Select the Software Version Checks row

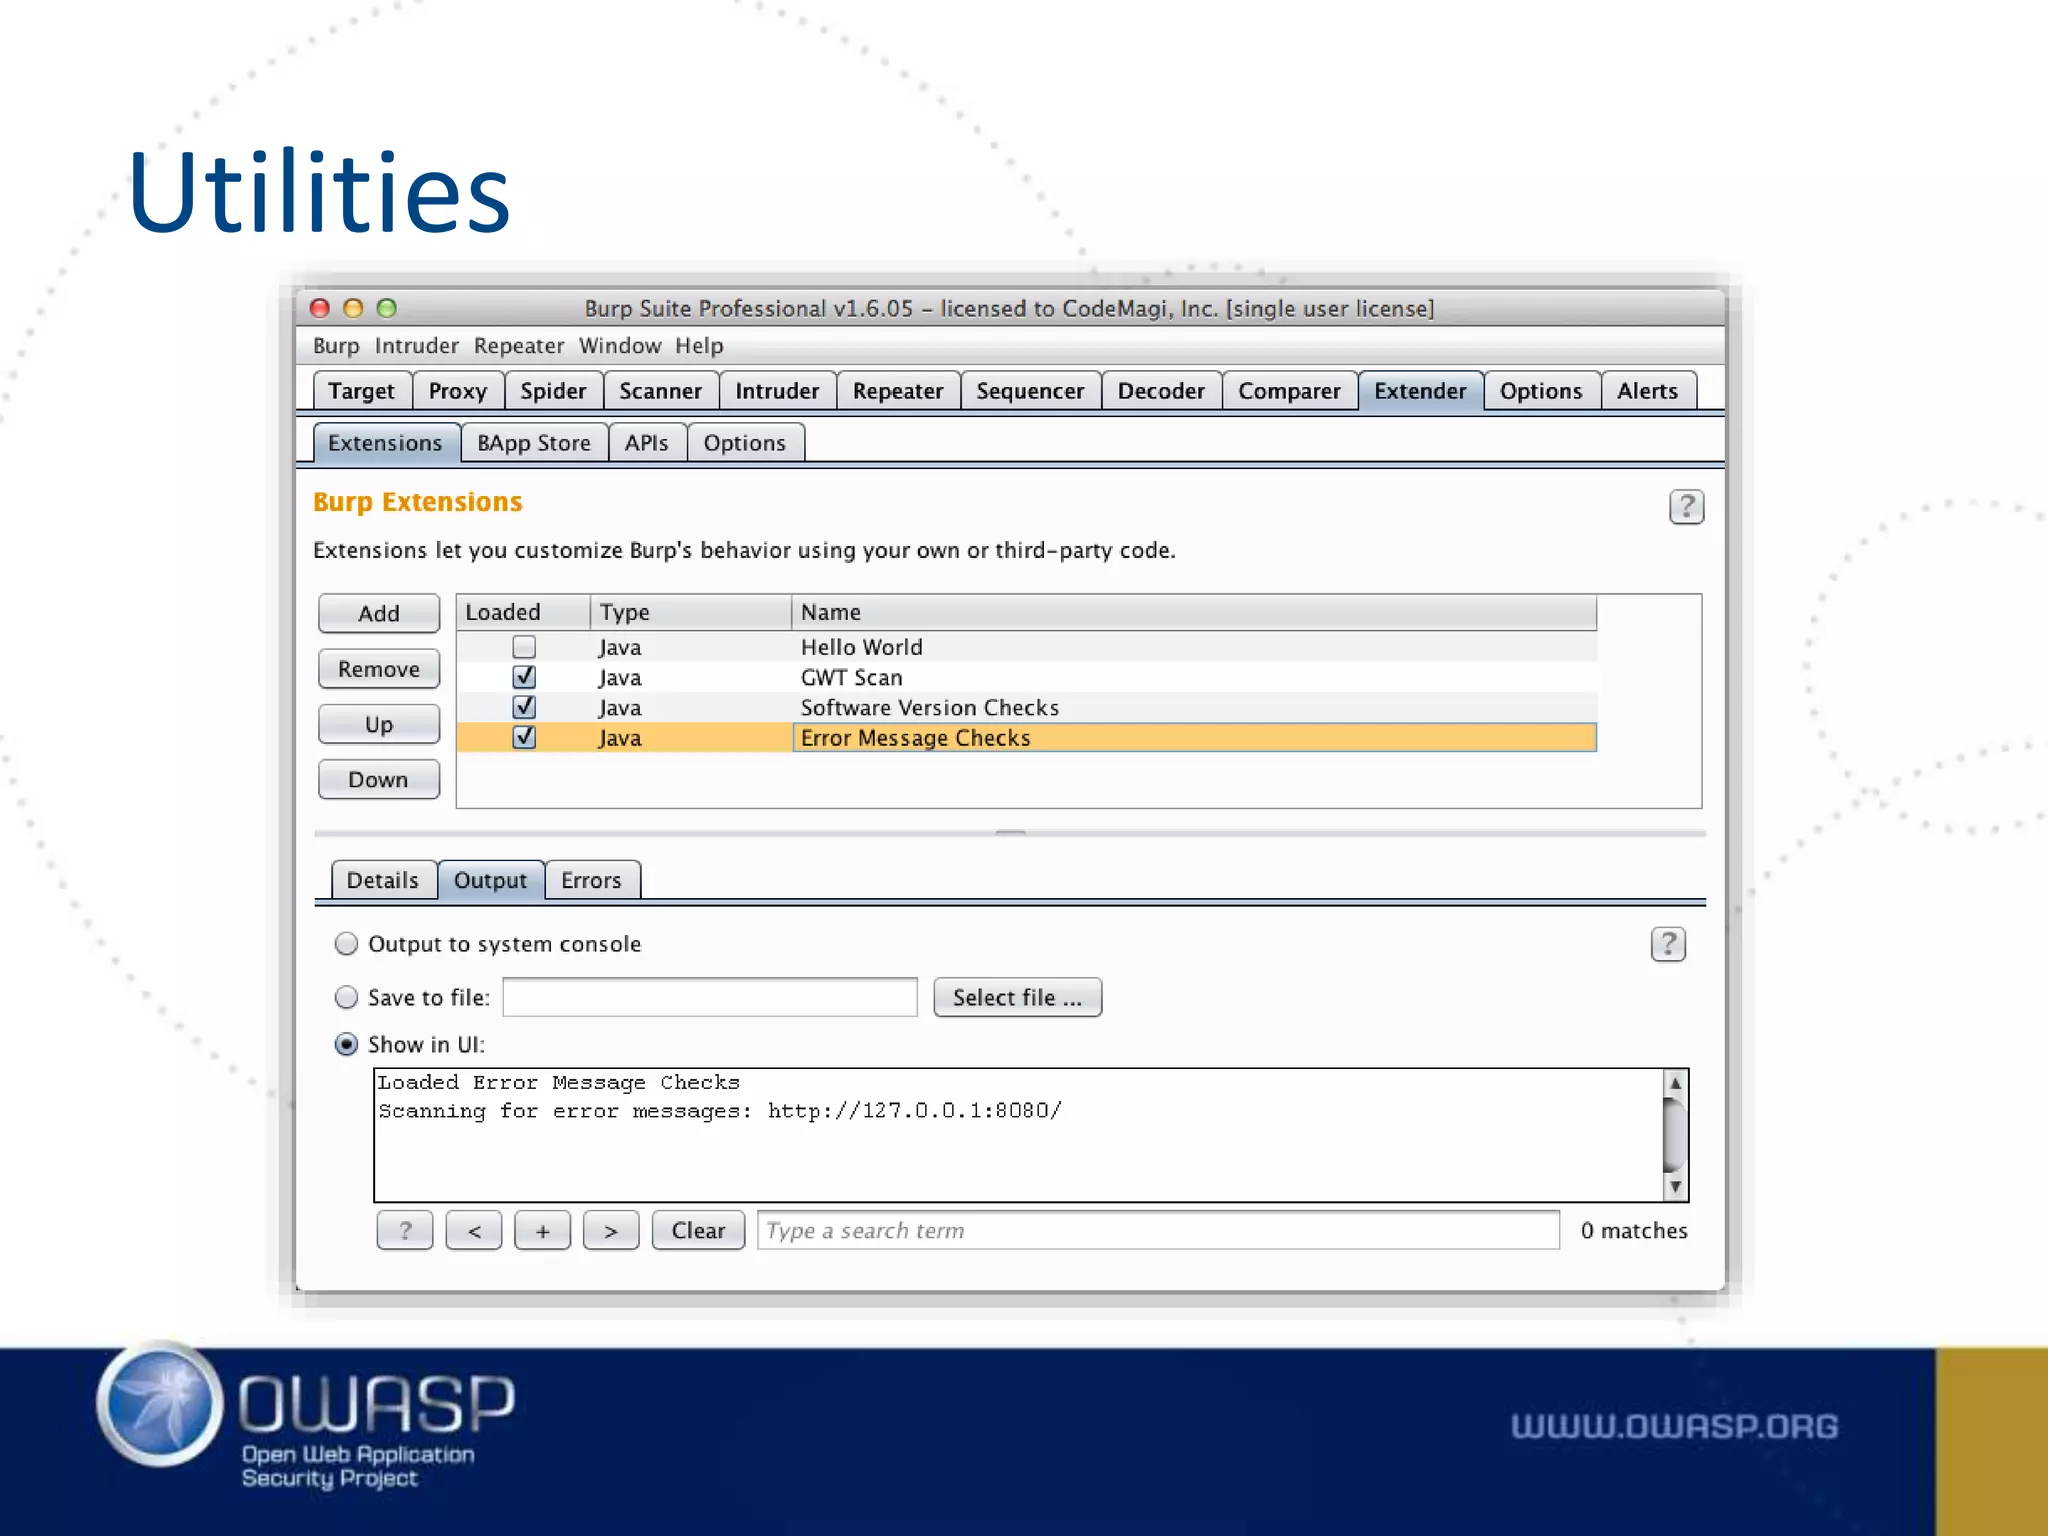point(1026,707)
